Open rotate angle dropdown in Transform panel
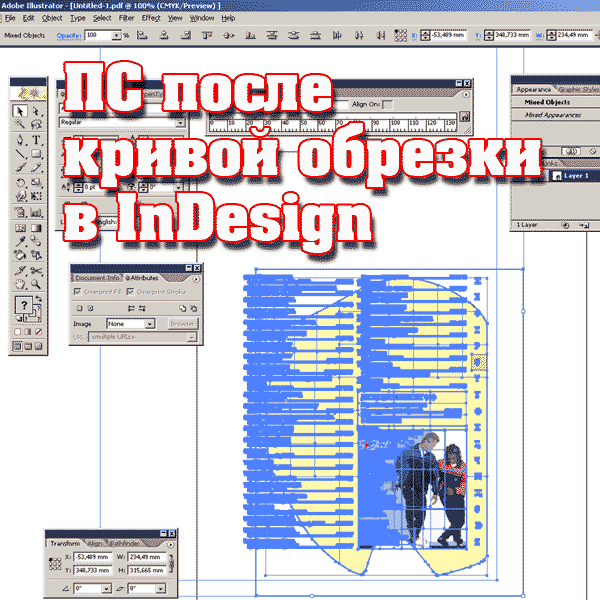 [107, 588]
